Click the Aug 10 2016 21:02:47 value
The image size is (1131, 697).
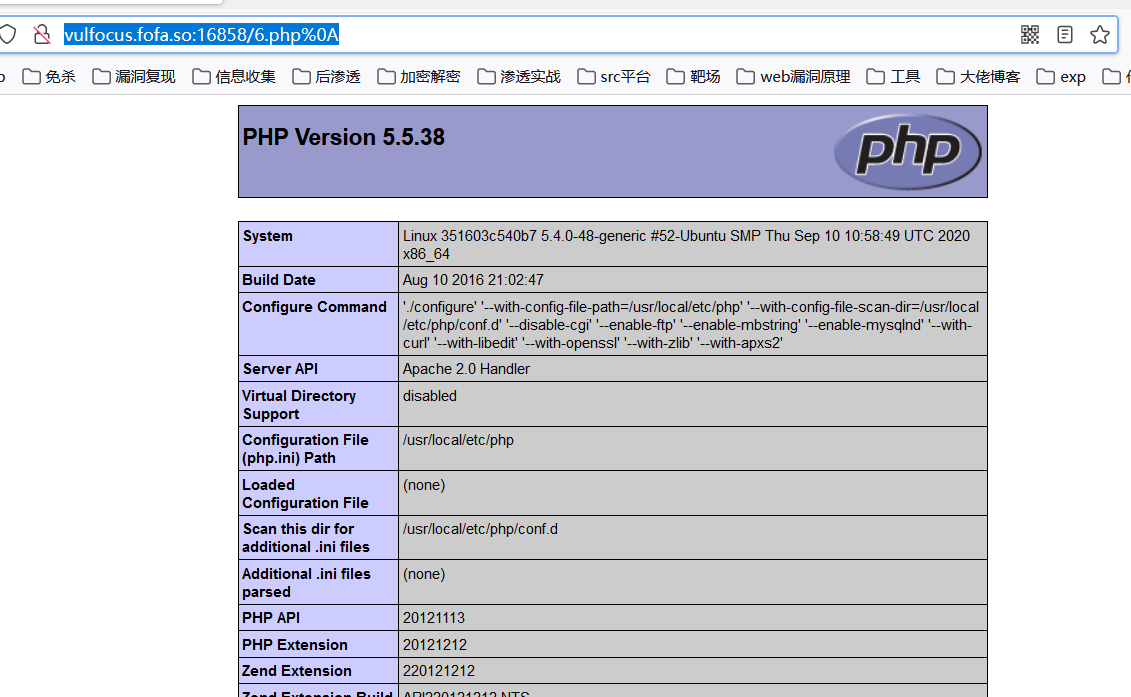coord(473,280)
